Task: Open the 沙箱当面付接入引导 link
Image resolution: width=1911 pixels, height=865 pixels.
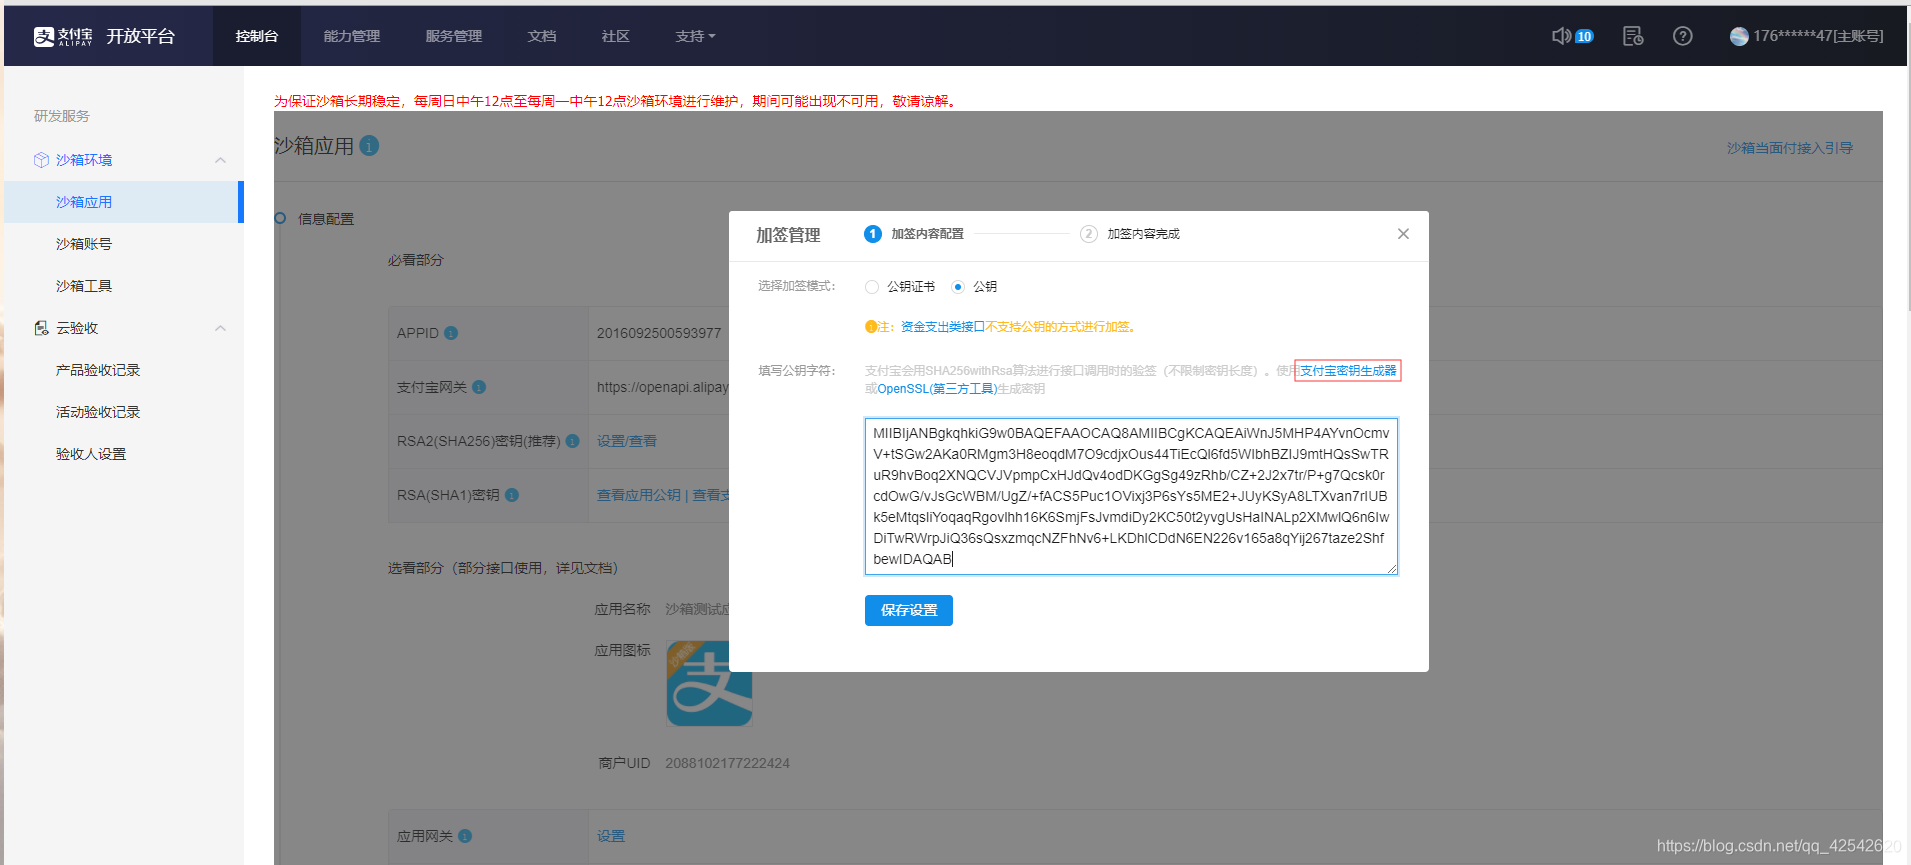Action: (1790, 148)
